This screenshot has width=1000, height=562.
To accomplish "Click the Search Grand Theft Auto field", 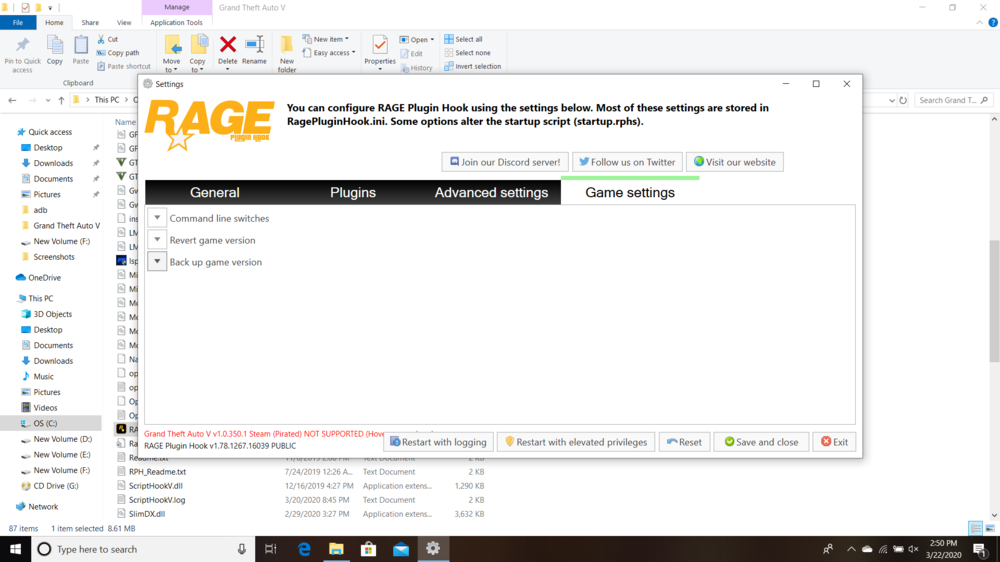I will 953,100.
